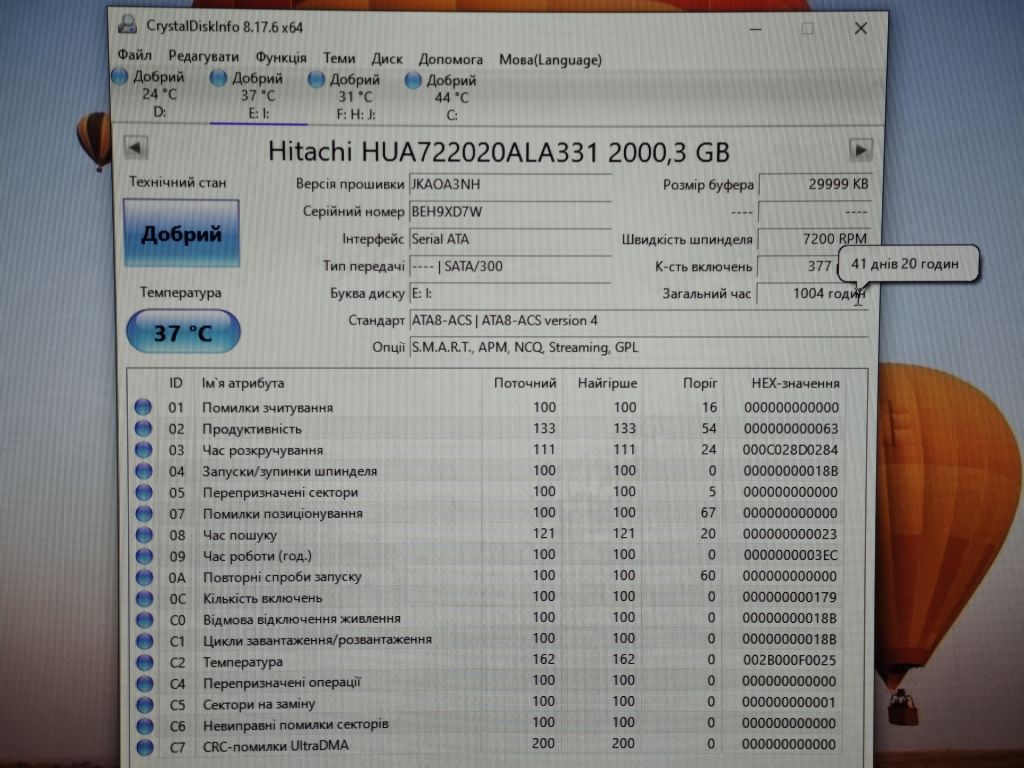Click the HEX-значення column header
Image resolution: width=1024 pixels, height=768 pixels.
[x=795, y=383]
